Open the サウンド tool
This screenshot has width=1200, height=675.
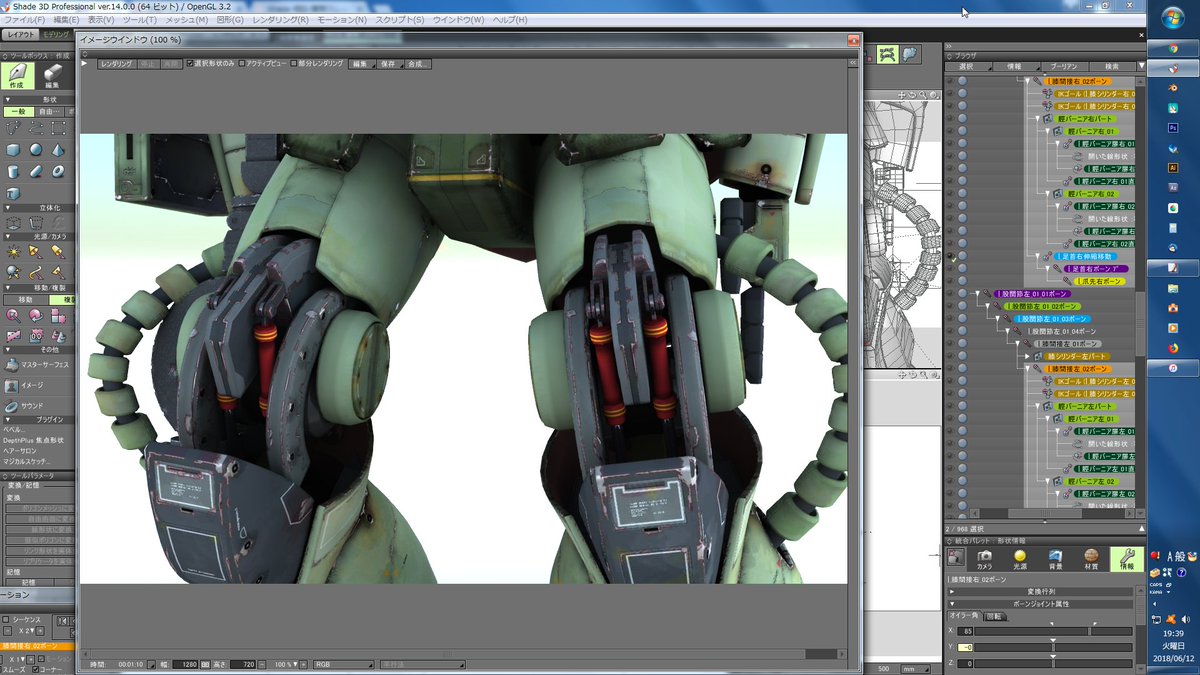pos(24,406)
